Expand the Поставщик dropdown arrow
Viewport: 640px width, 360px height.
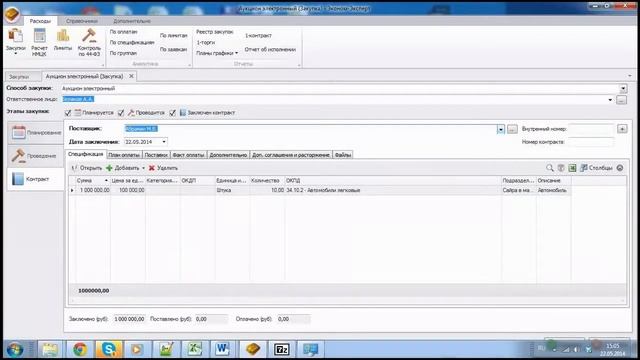point(501,129)
